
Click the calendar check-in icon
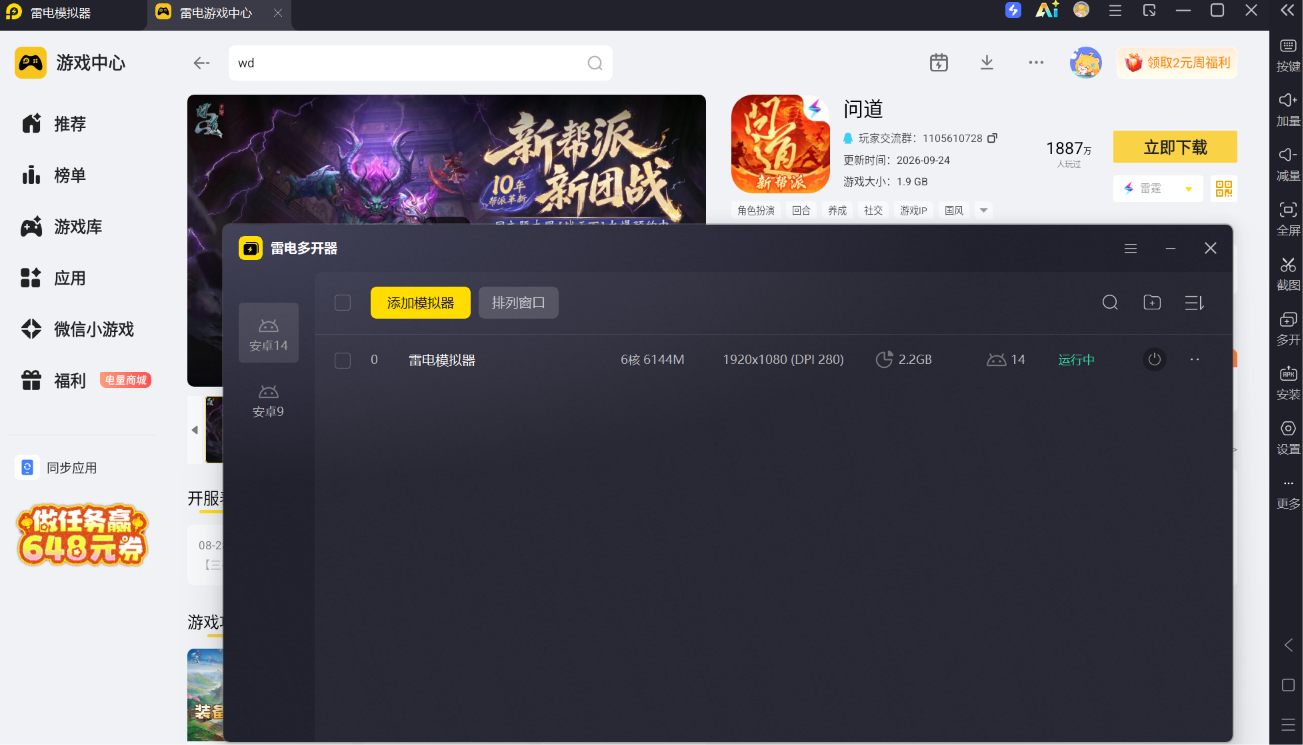click(x=938, y=63)
